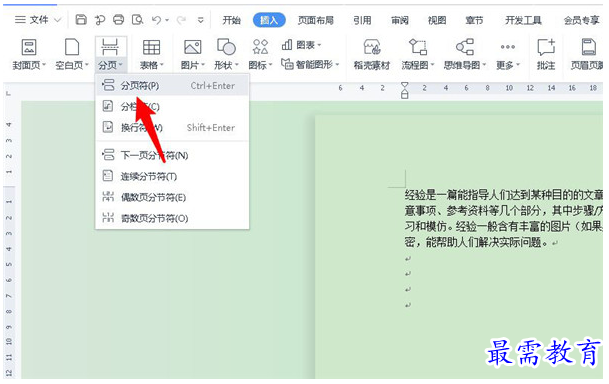Select 偶数页分节符(E)
Screen dimensions: 609x384
172,198
